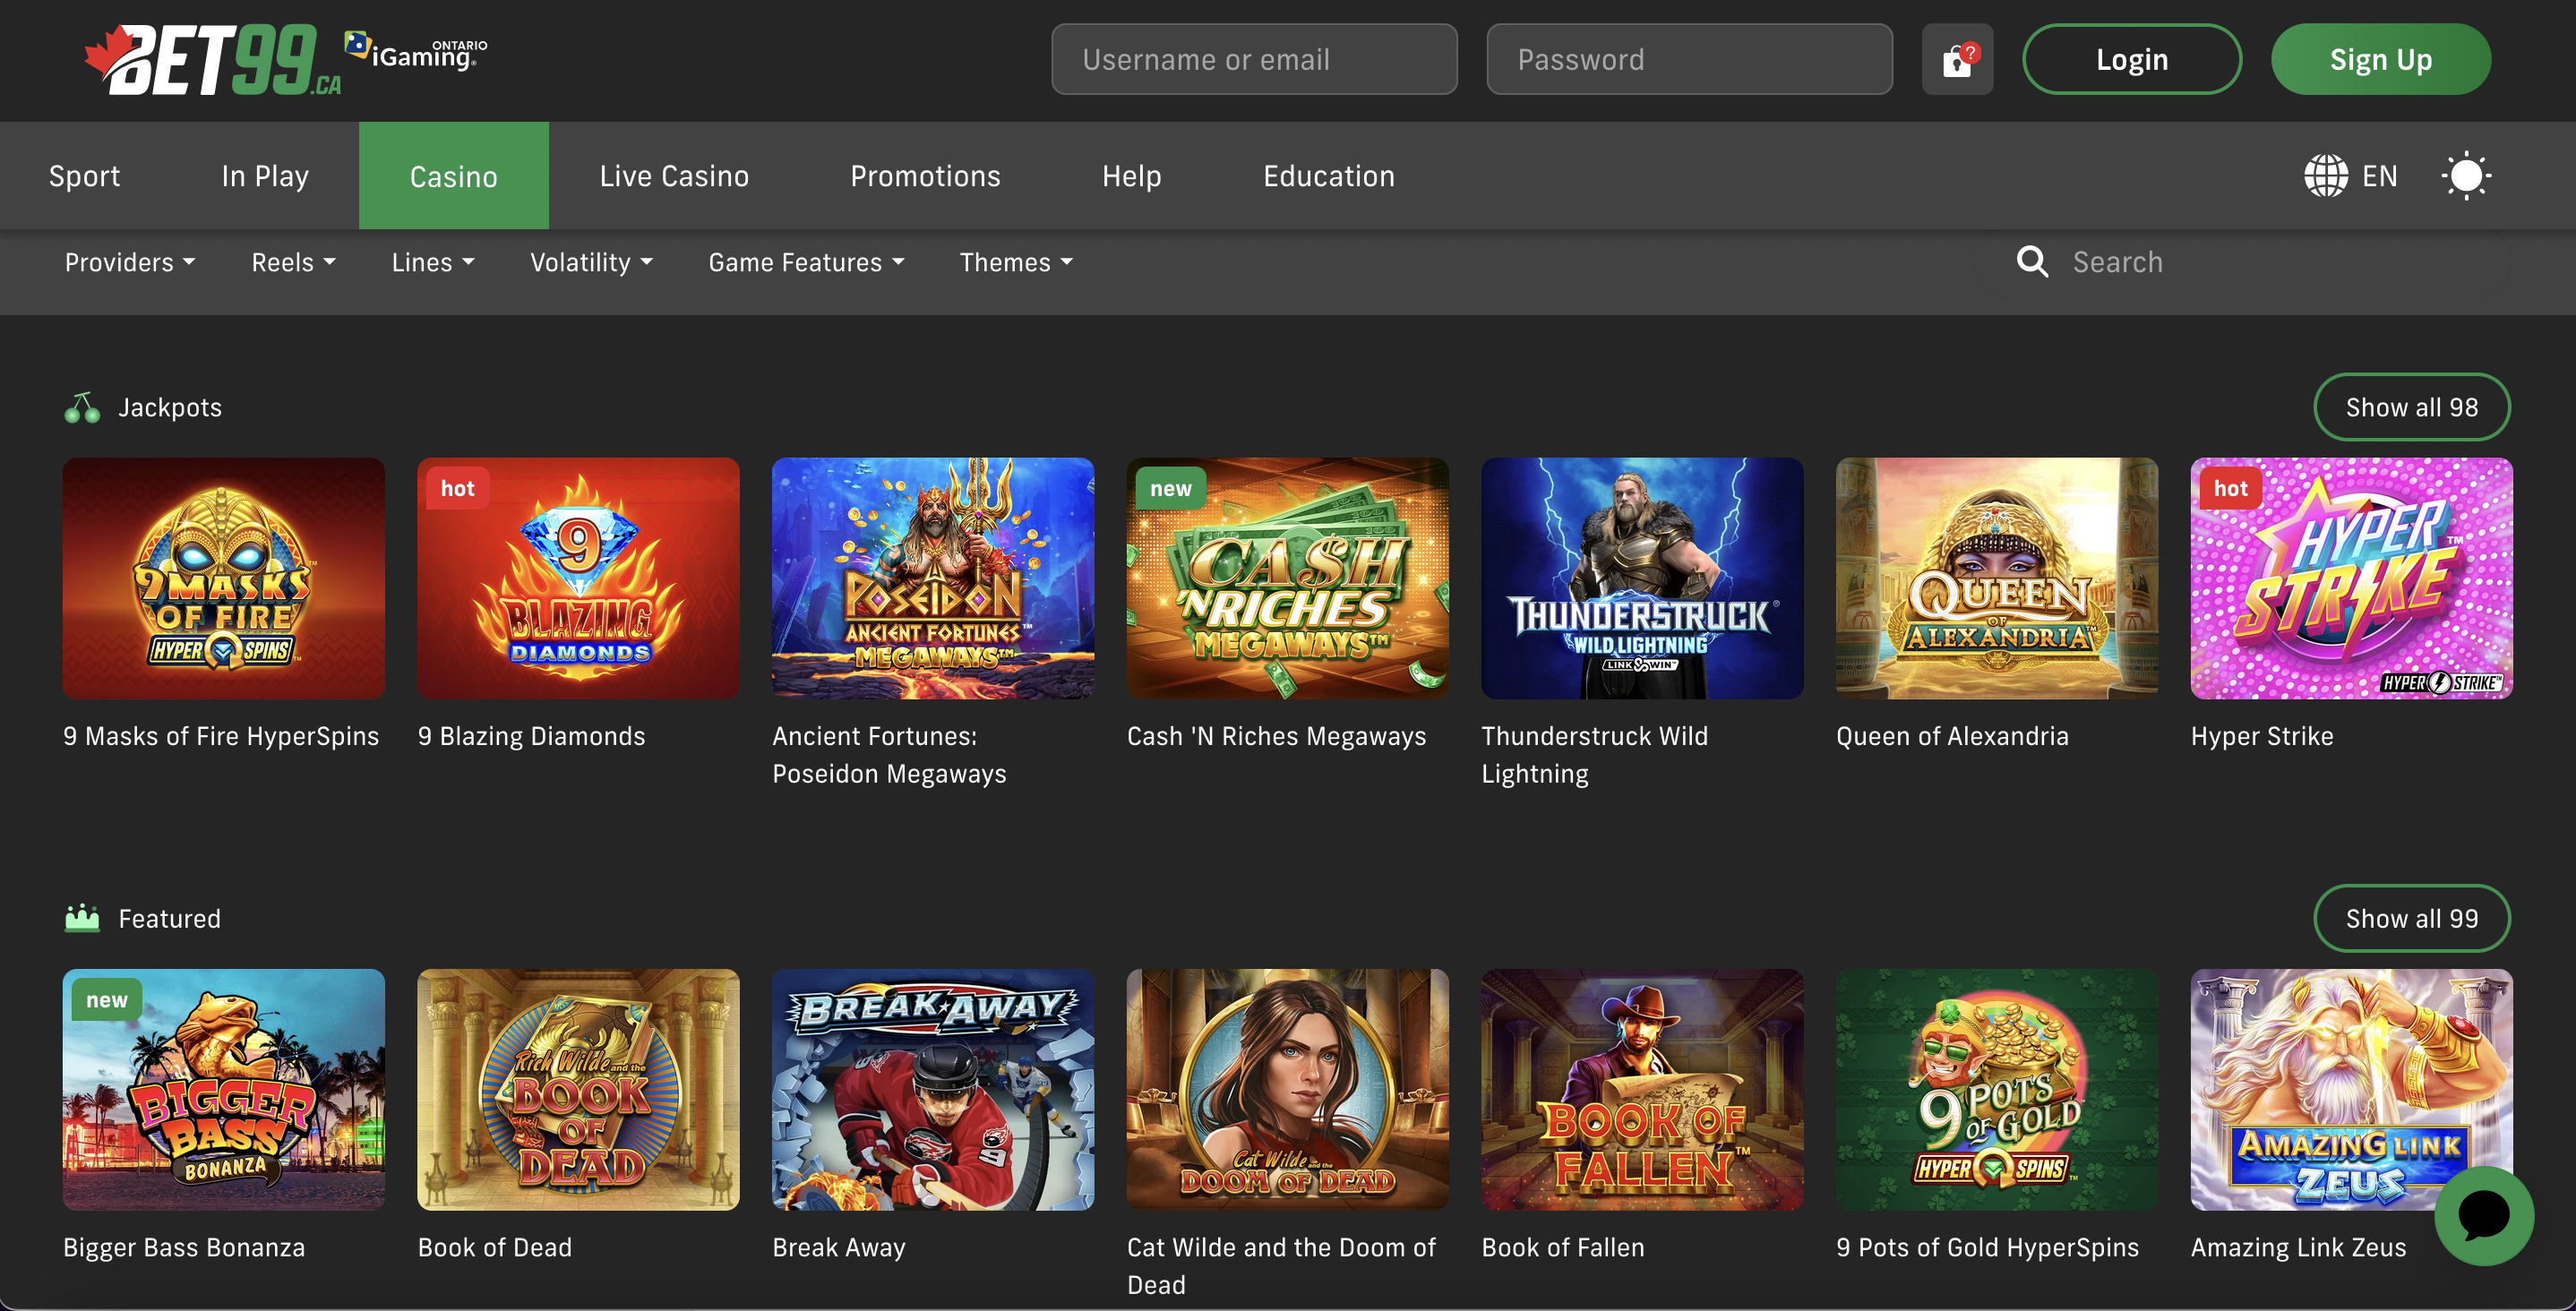Screen dimensions: 2576x1311
Task: Open the In Play tab
Action: click(x=265, y=176)
